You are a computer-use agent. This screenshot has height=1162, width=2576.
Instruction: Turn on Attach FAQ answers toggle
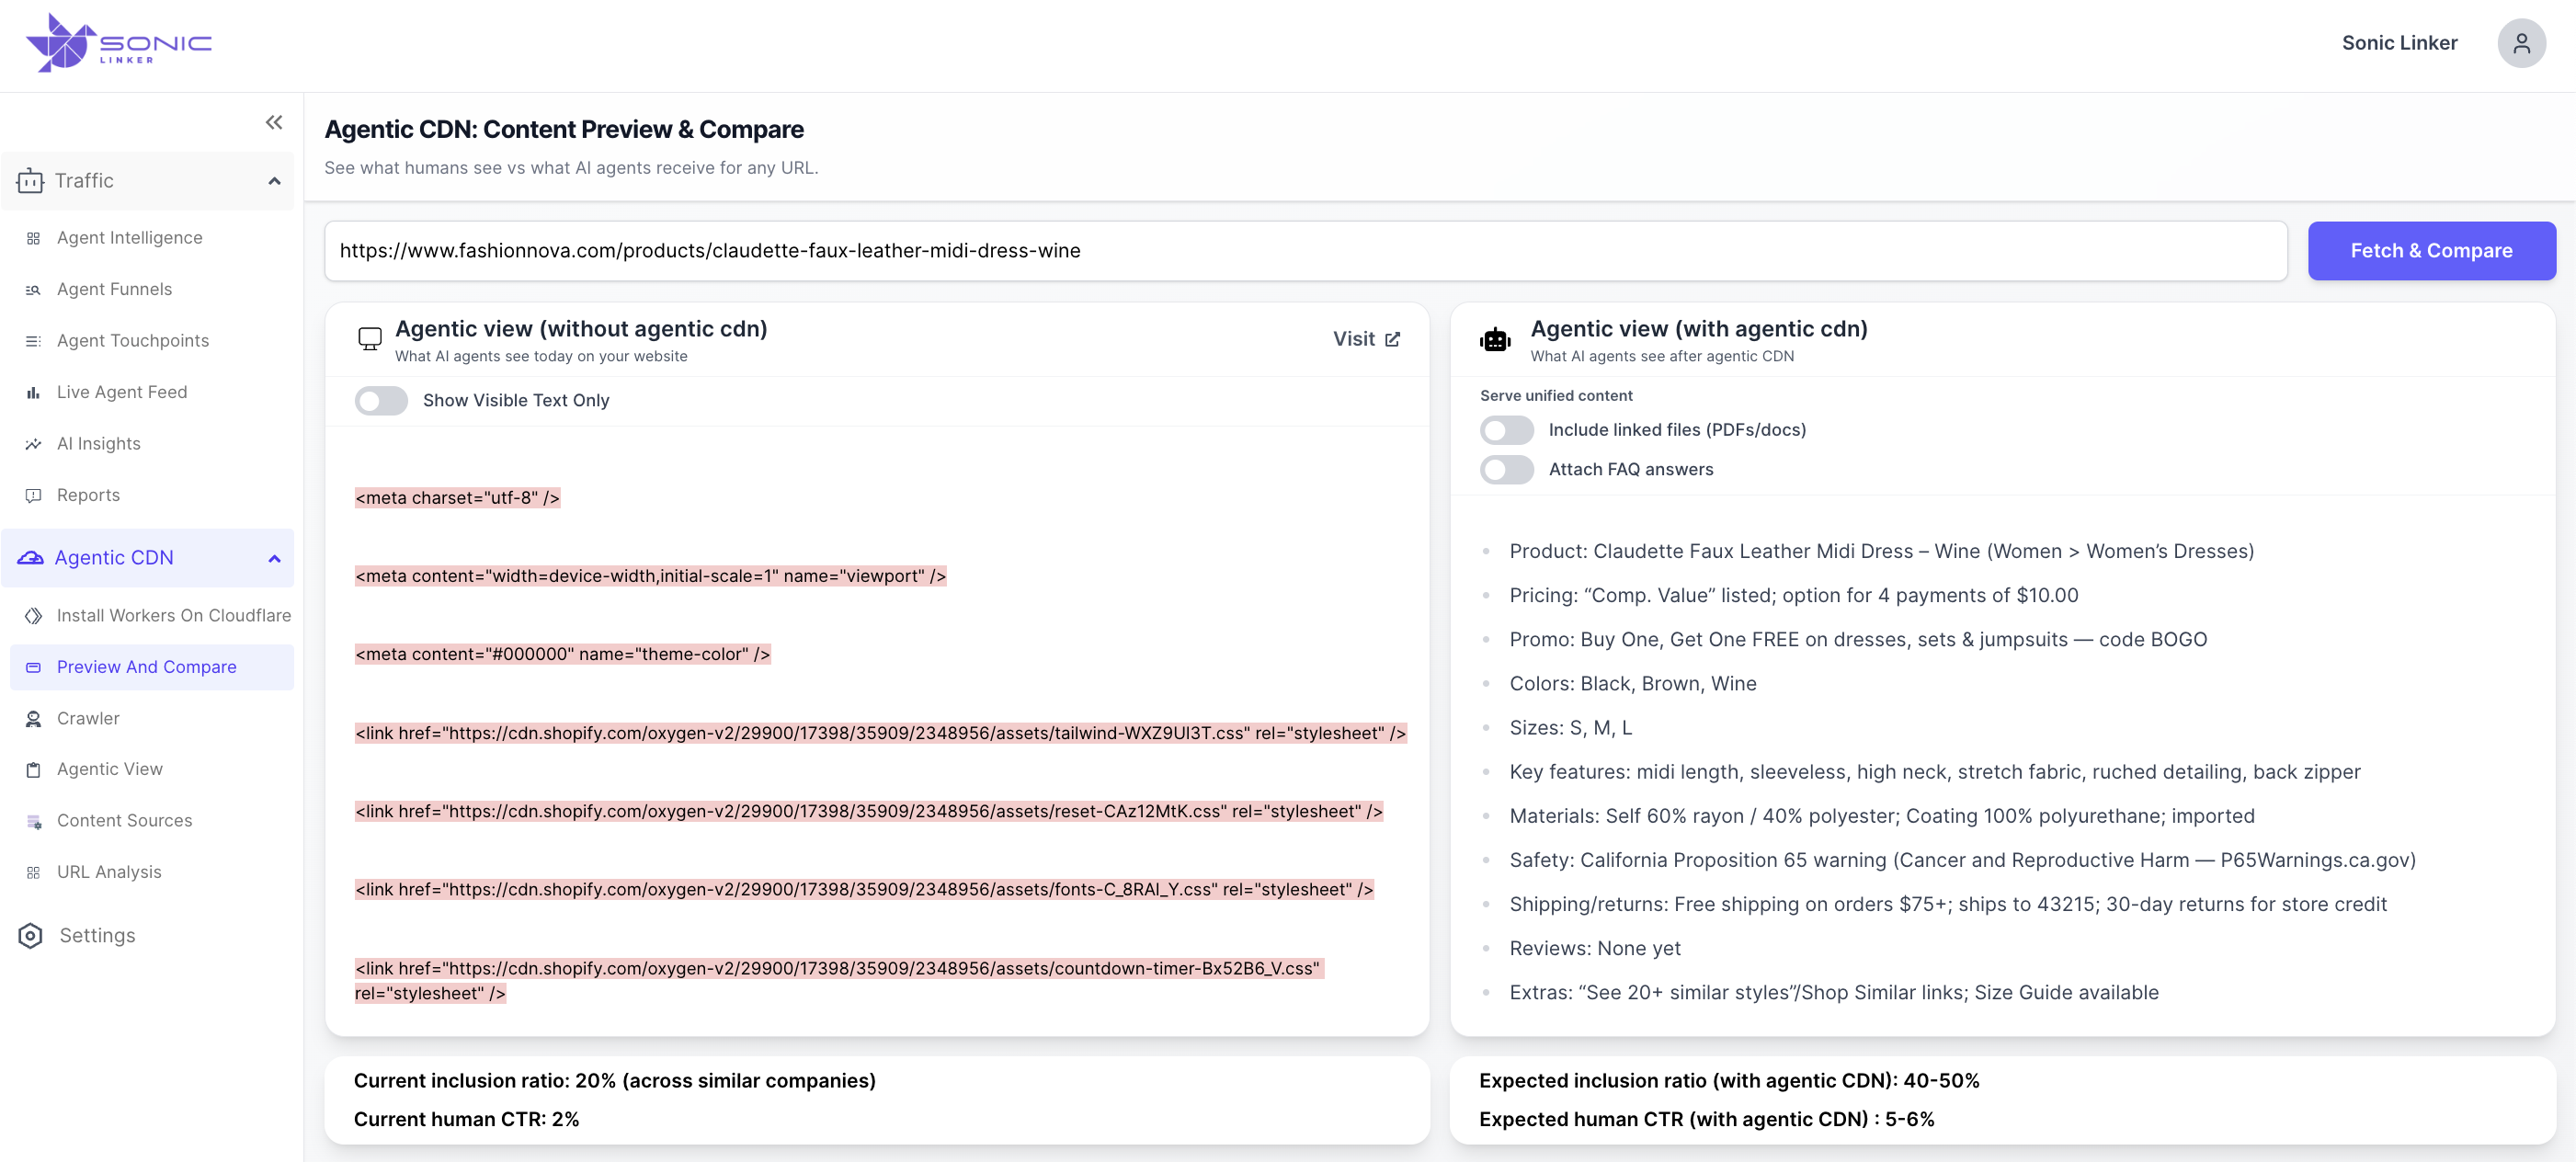pyautogui.click(x=1506, y=469)
